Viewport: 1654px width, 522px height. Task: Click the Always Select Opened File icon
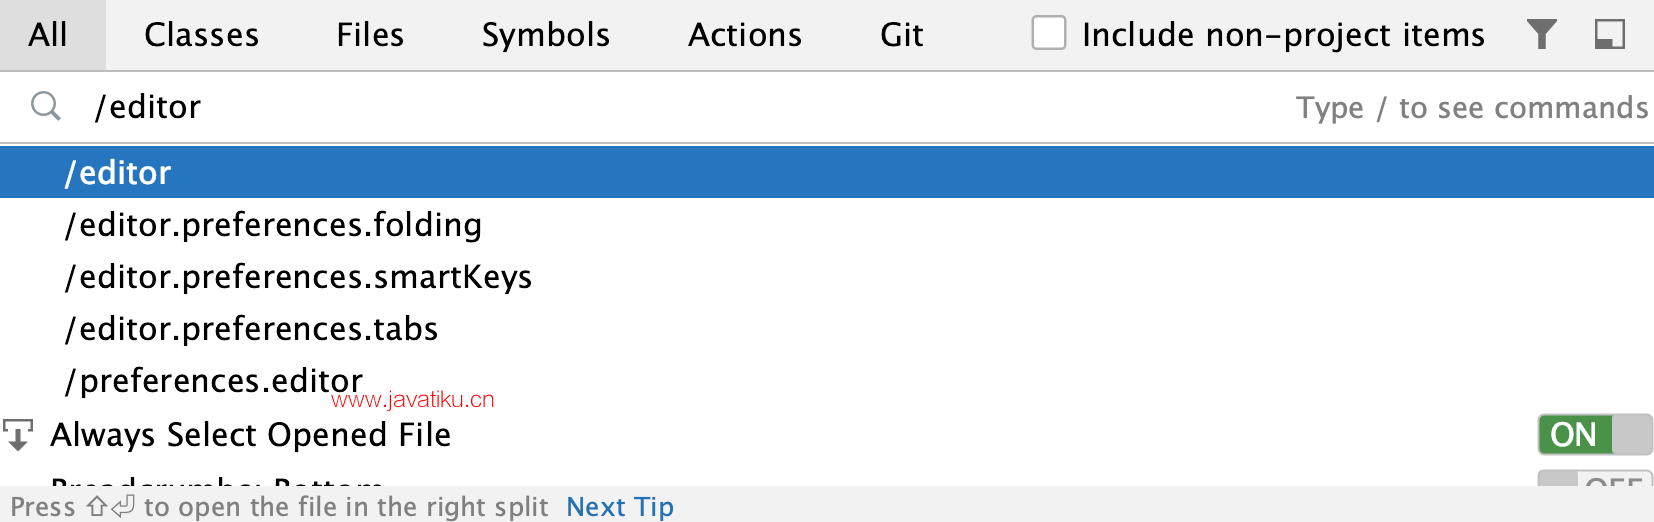[x=18, y=435]
